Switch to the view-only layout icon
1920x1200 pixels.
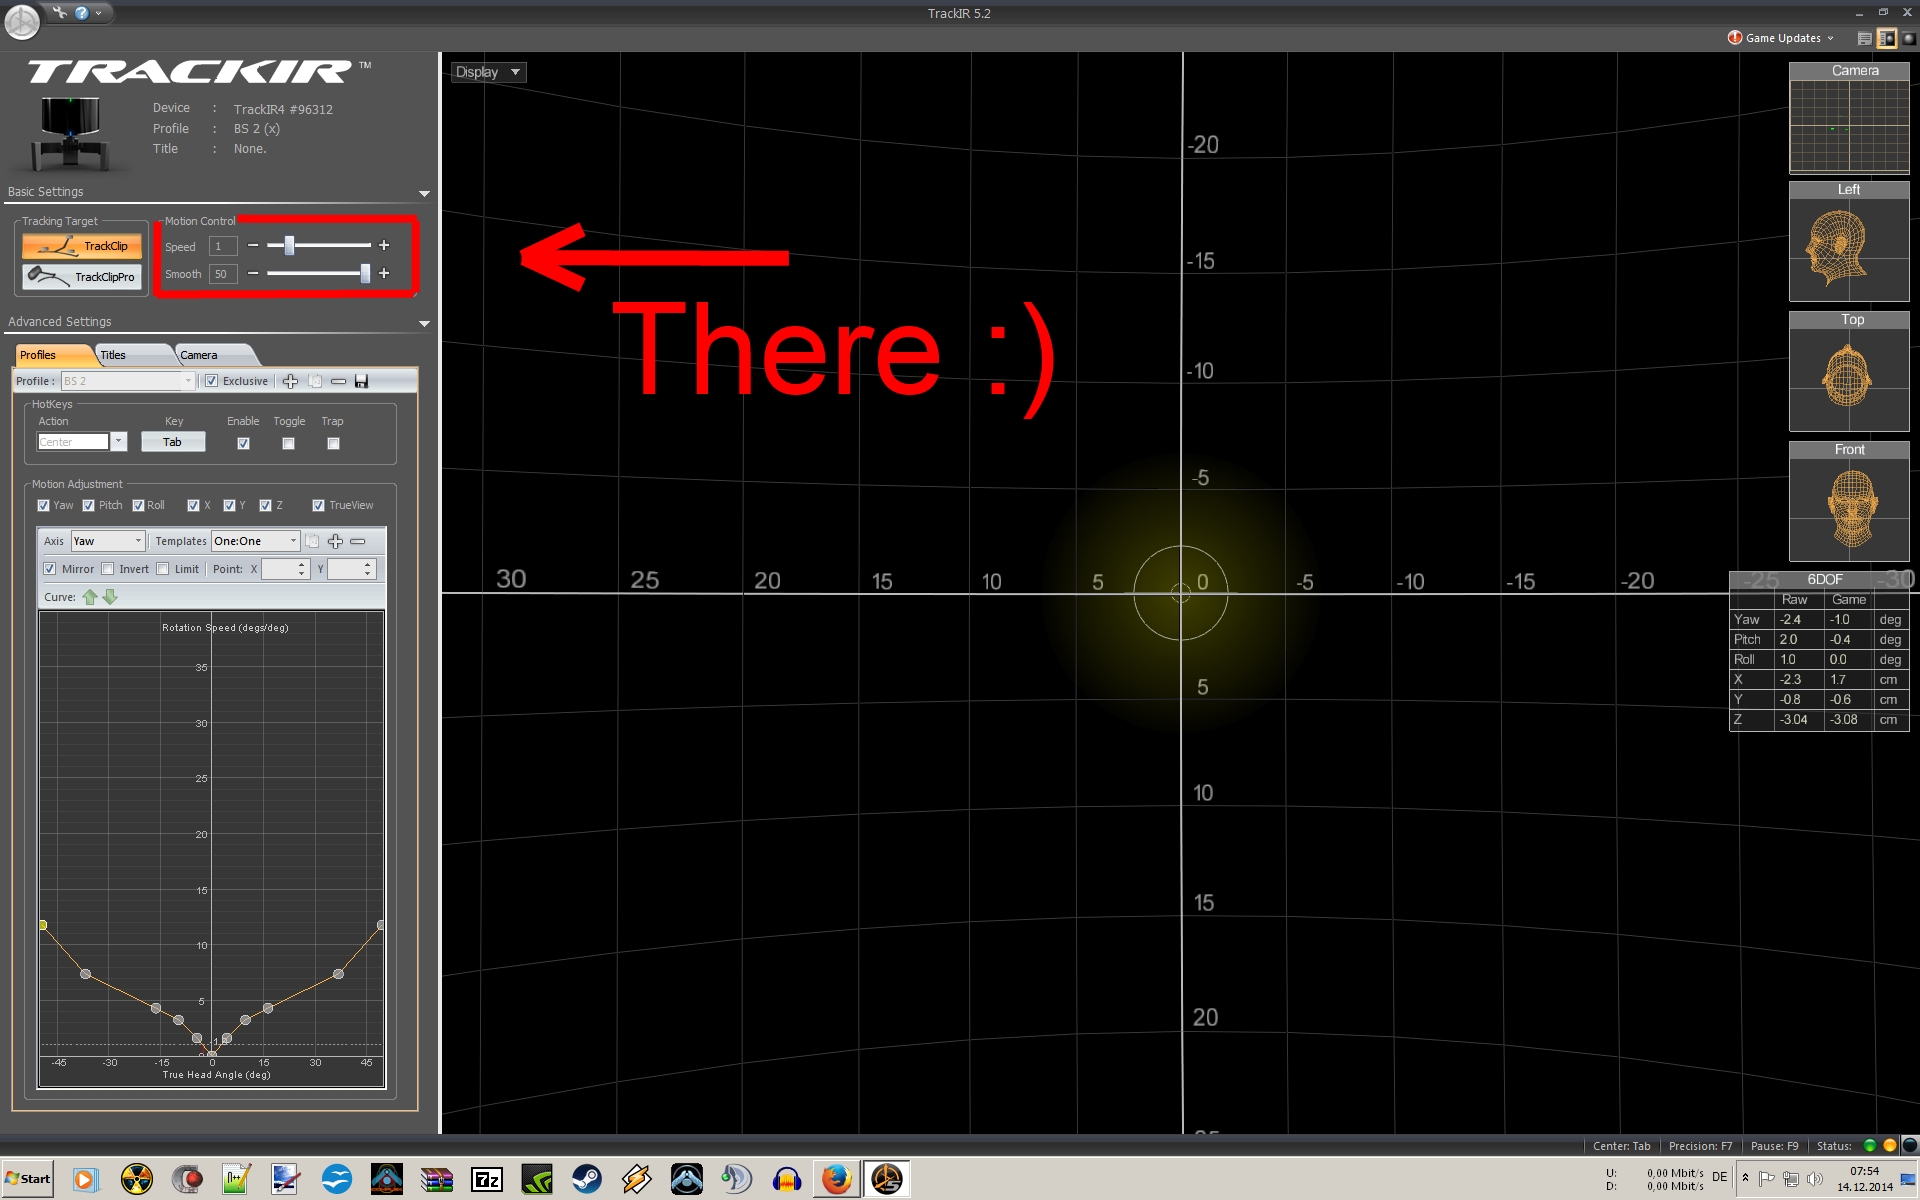click(1908, 38)
